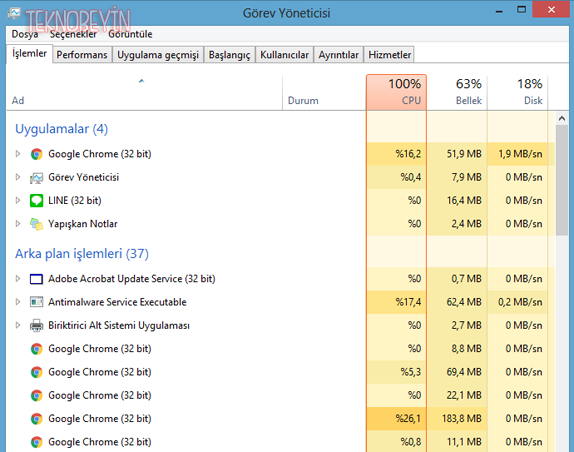Viewport: 574px width, 452px height.
Task: Sort by the Durum column header
Action: coord(324,93)
